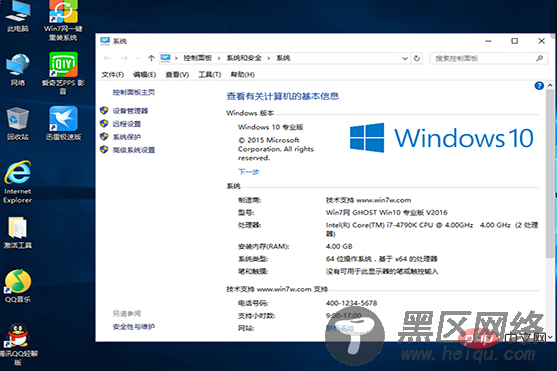Open 高级系统设置 link
The width and height of the screenshot is (557, 371).
(134, 150)
